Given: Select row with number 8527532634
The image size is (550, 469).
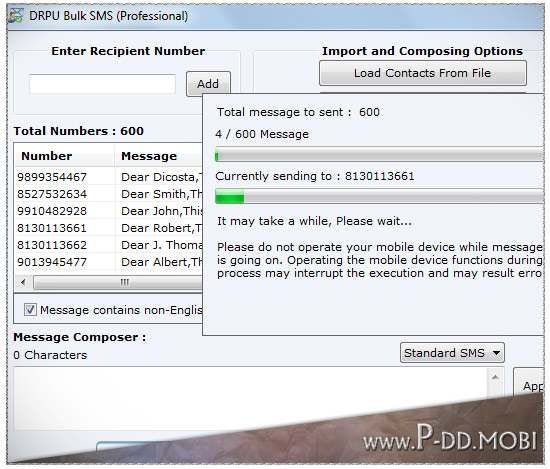Looking at the screenshot, I should click(109, 194).
